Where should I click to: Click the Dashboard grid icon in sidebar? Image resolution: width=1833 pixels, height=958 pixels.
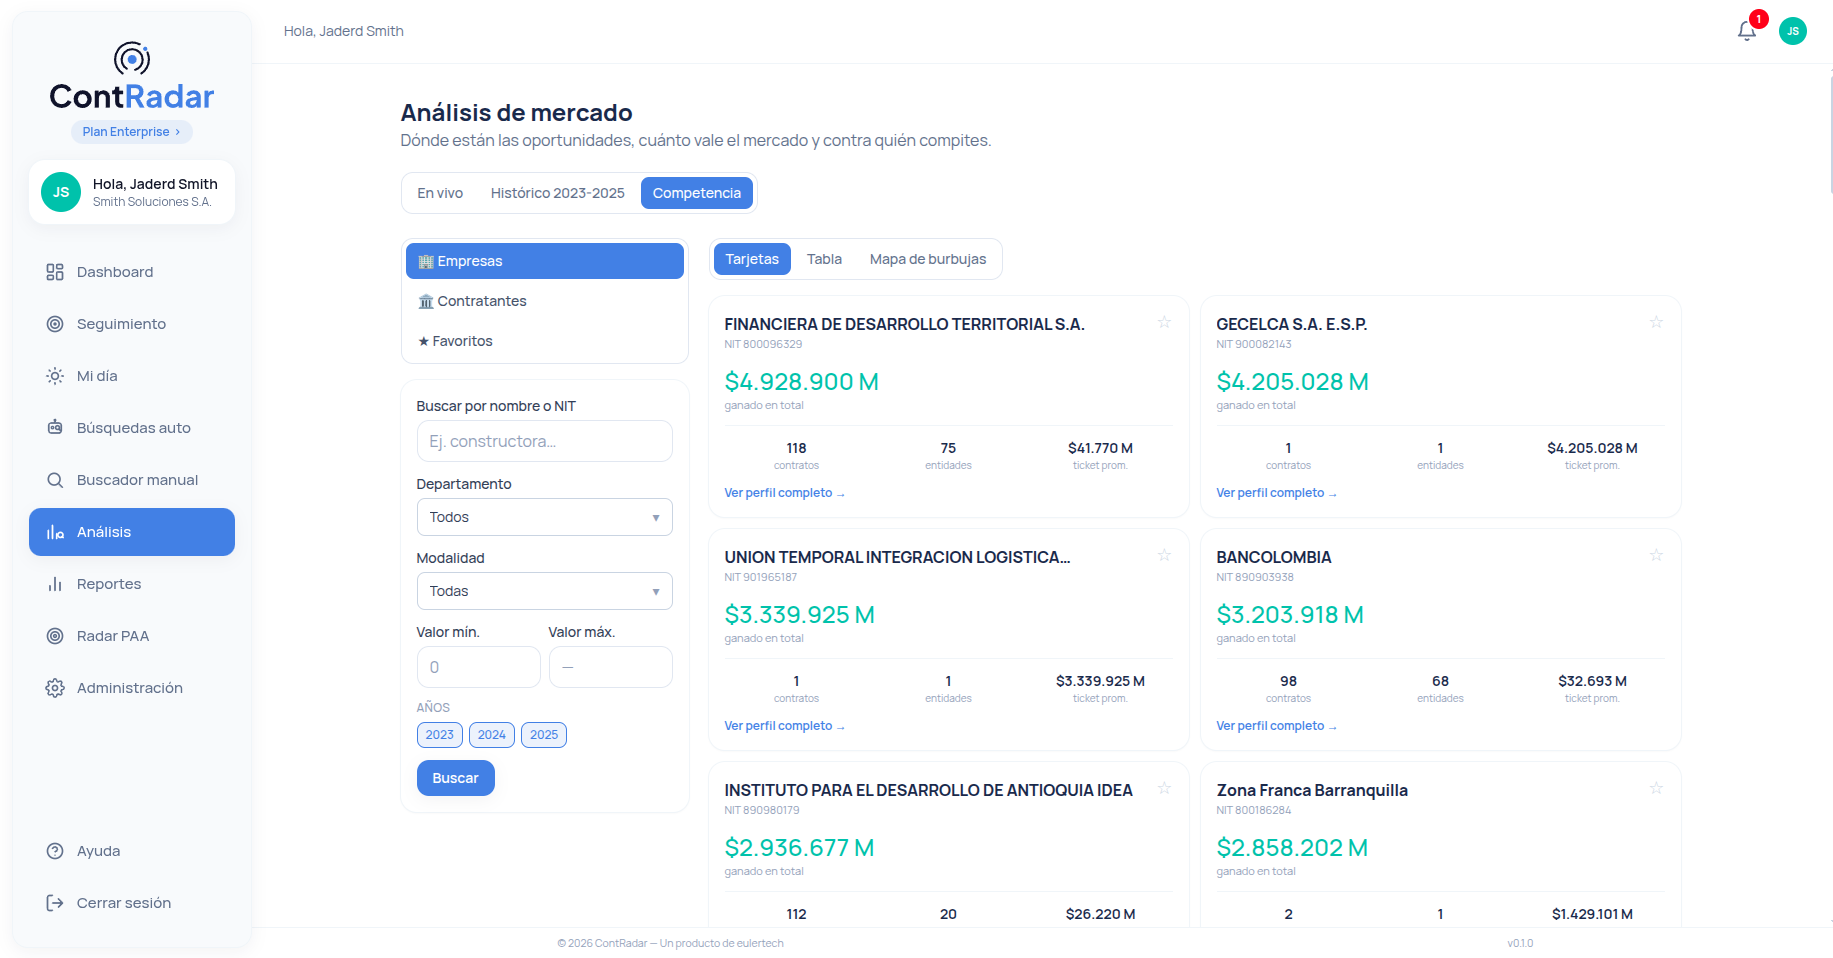55,272
